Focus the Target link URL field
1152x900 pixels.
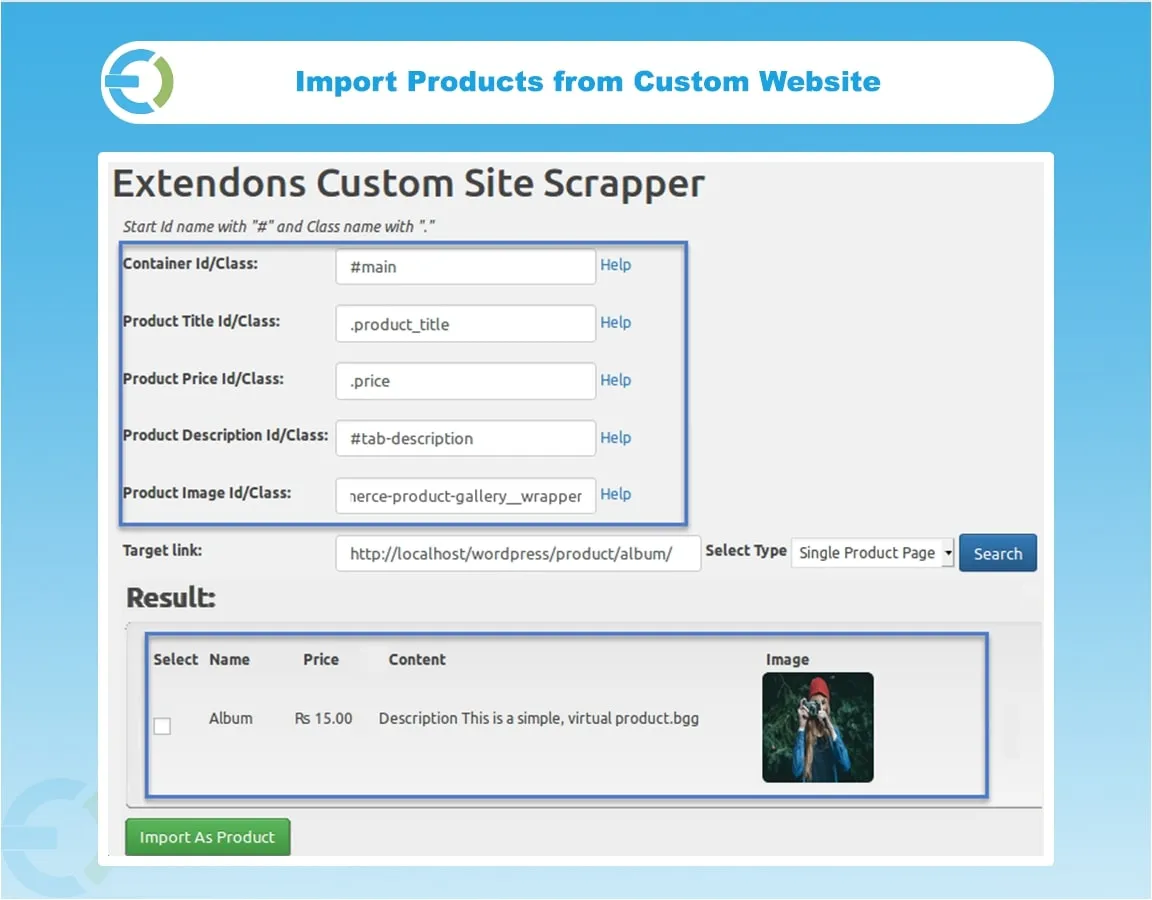[x=518, y=553]
